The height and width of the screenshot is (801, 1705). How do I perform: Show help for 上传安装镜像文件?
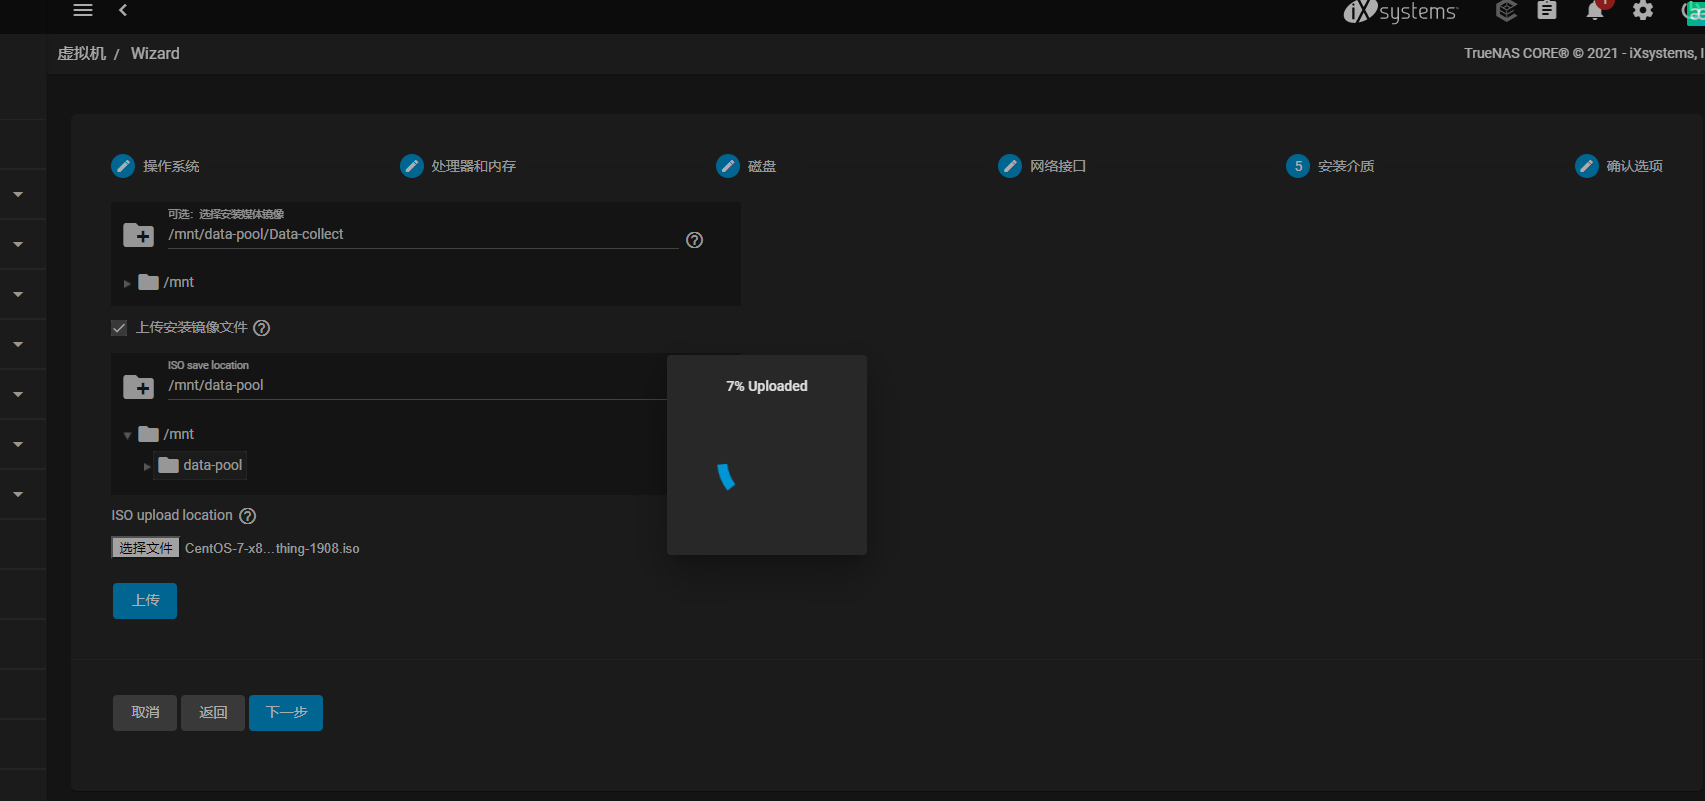tap(262, 328)
